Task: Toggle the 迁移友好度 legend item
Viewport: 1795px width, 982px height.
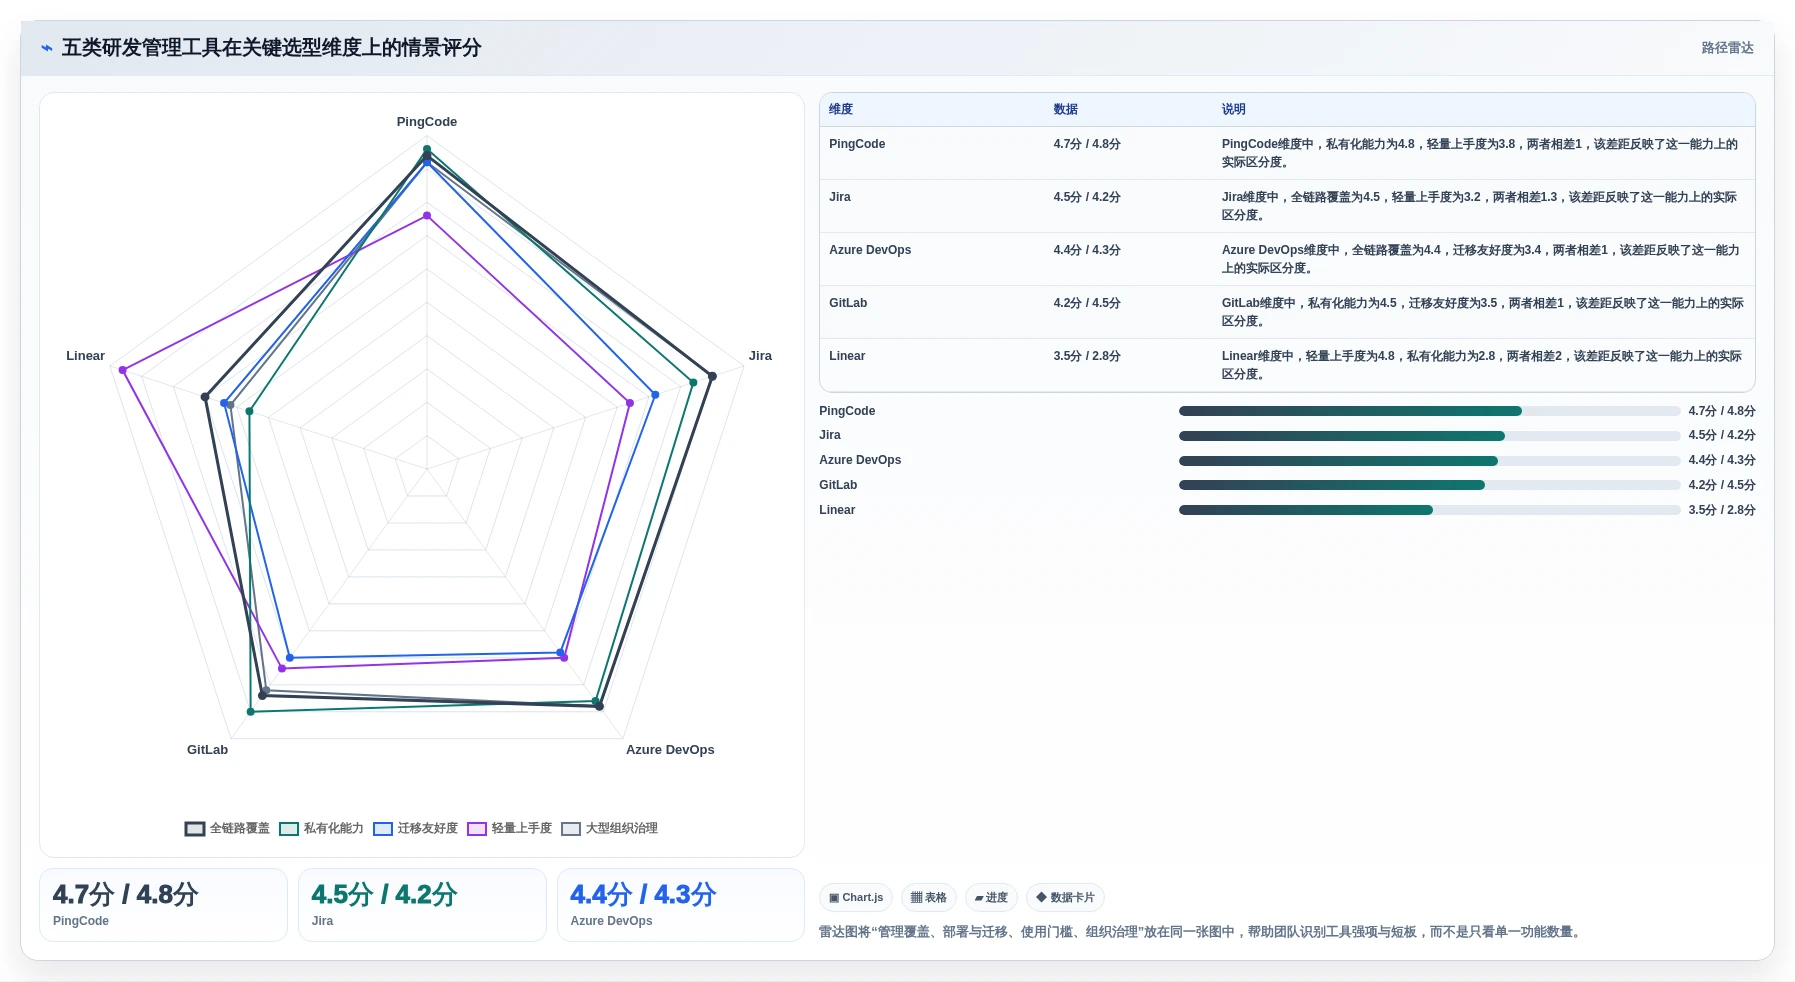Action: point(416,828)
